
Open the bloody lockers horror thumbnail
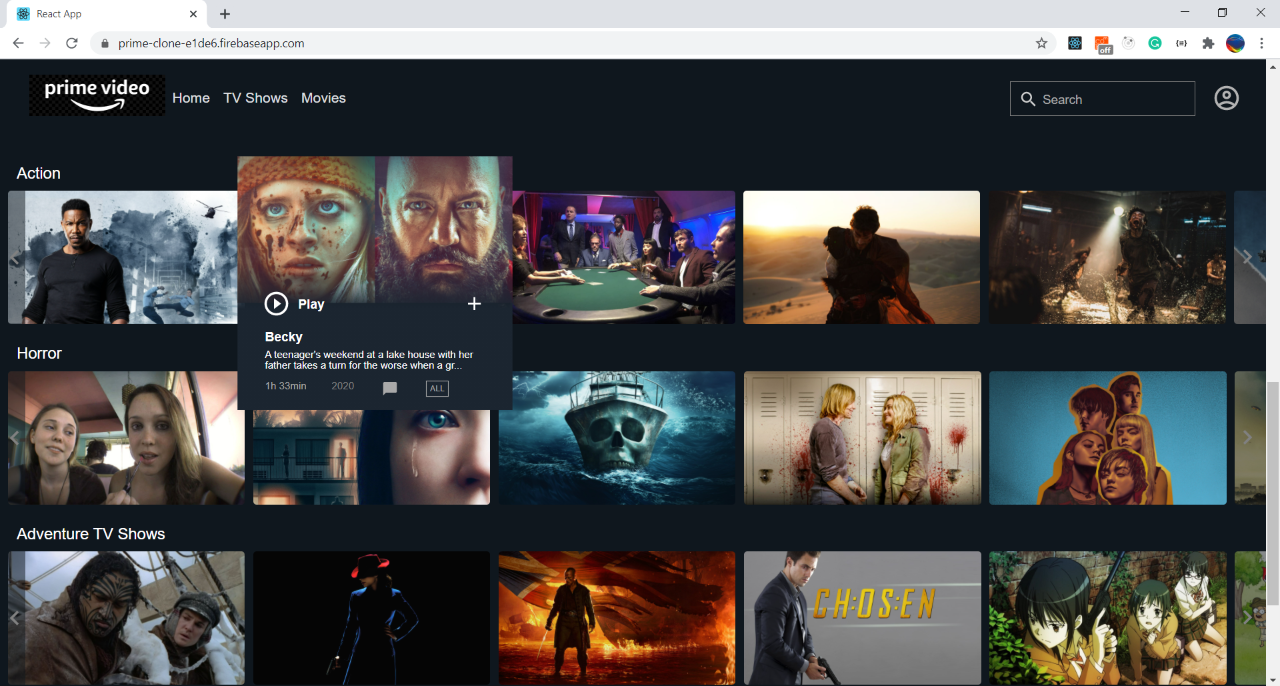tap(862, 438)
